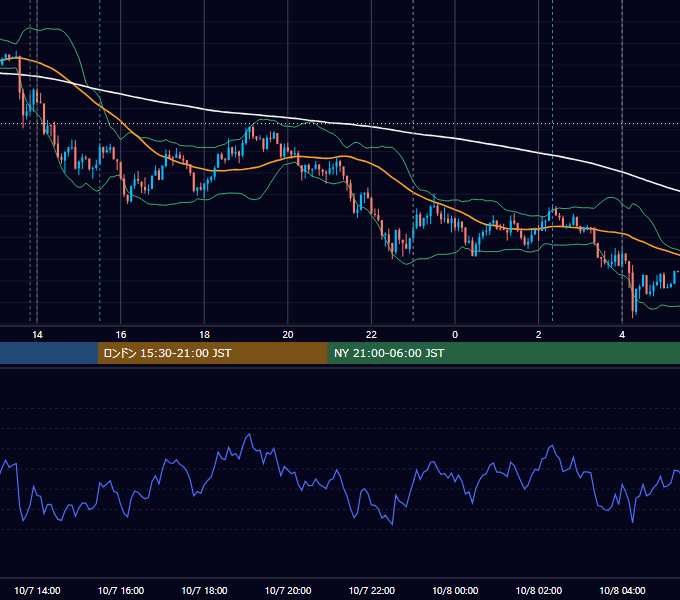Select the '10/7 18:00' oscillator time label
Screen dimensions: 680x600
pos(204,590)
